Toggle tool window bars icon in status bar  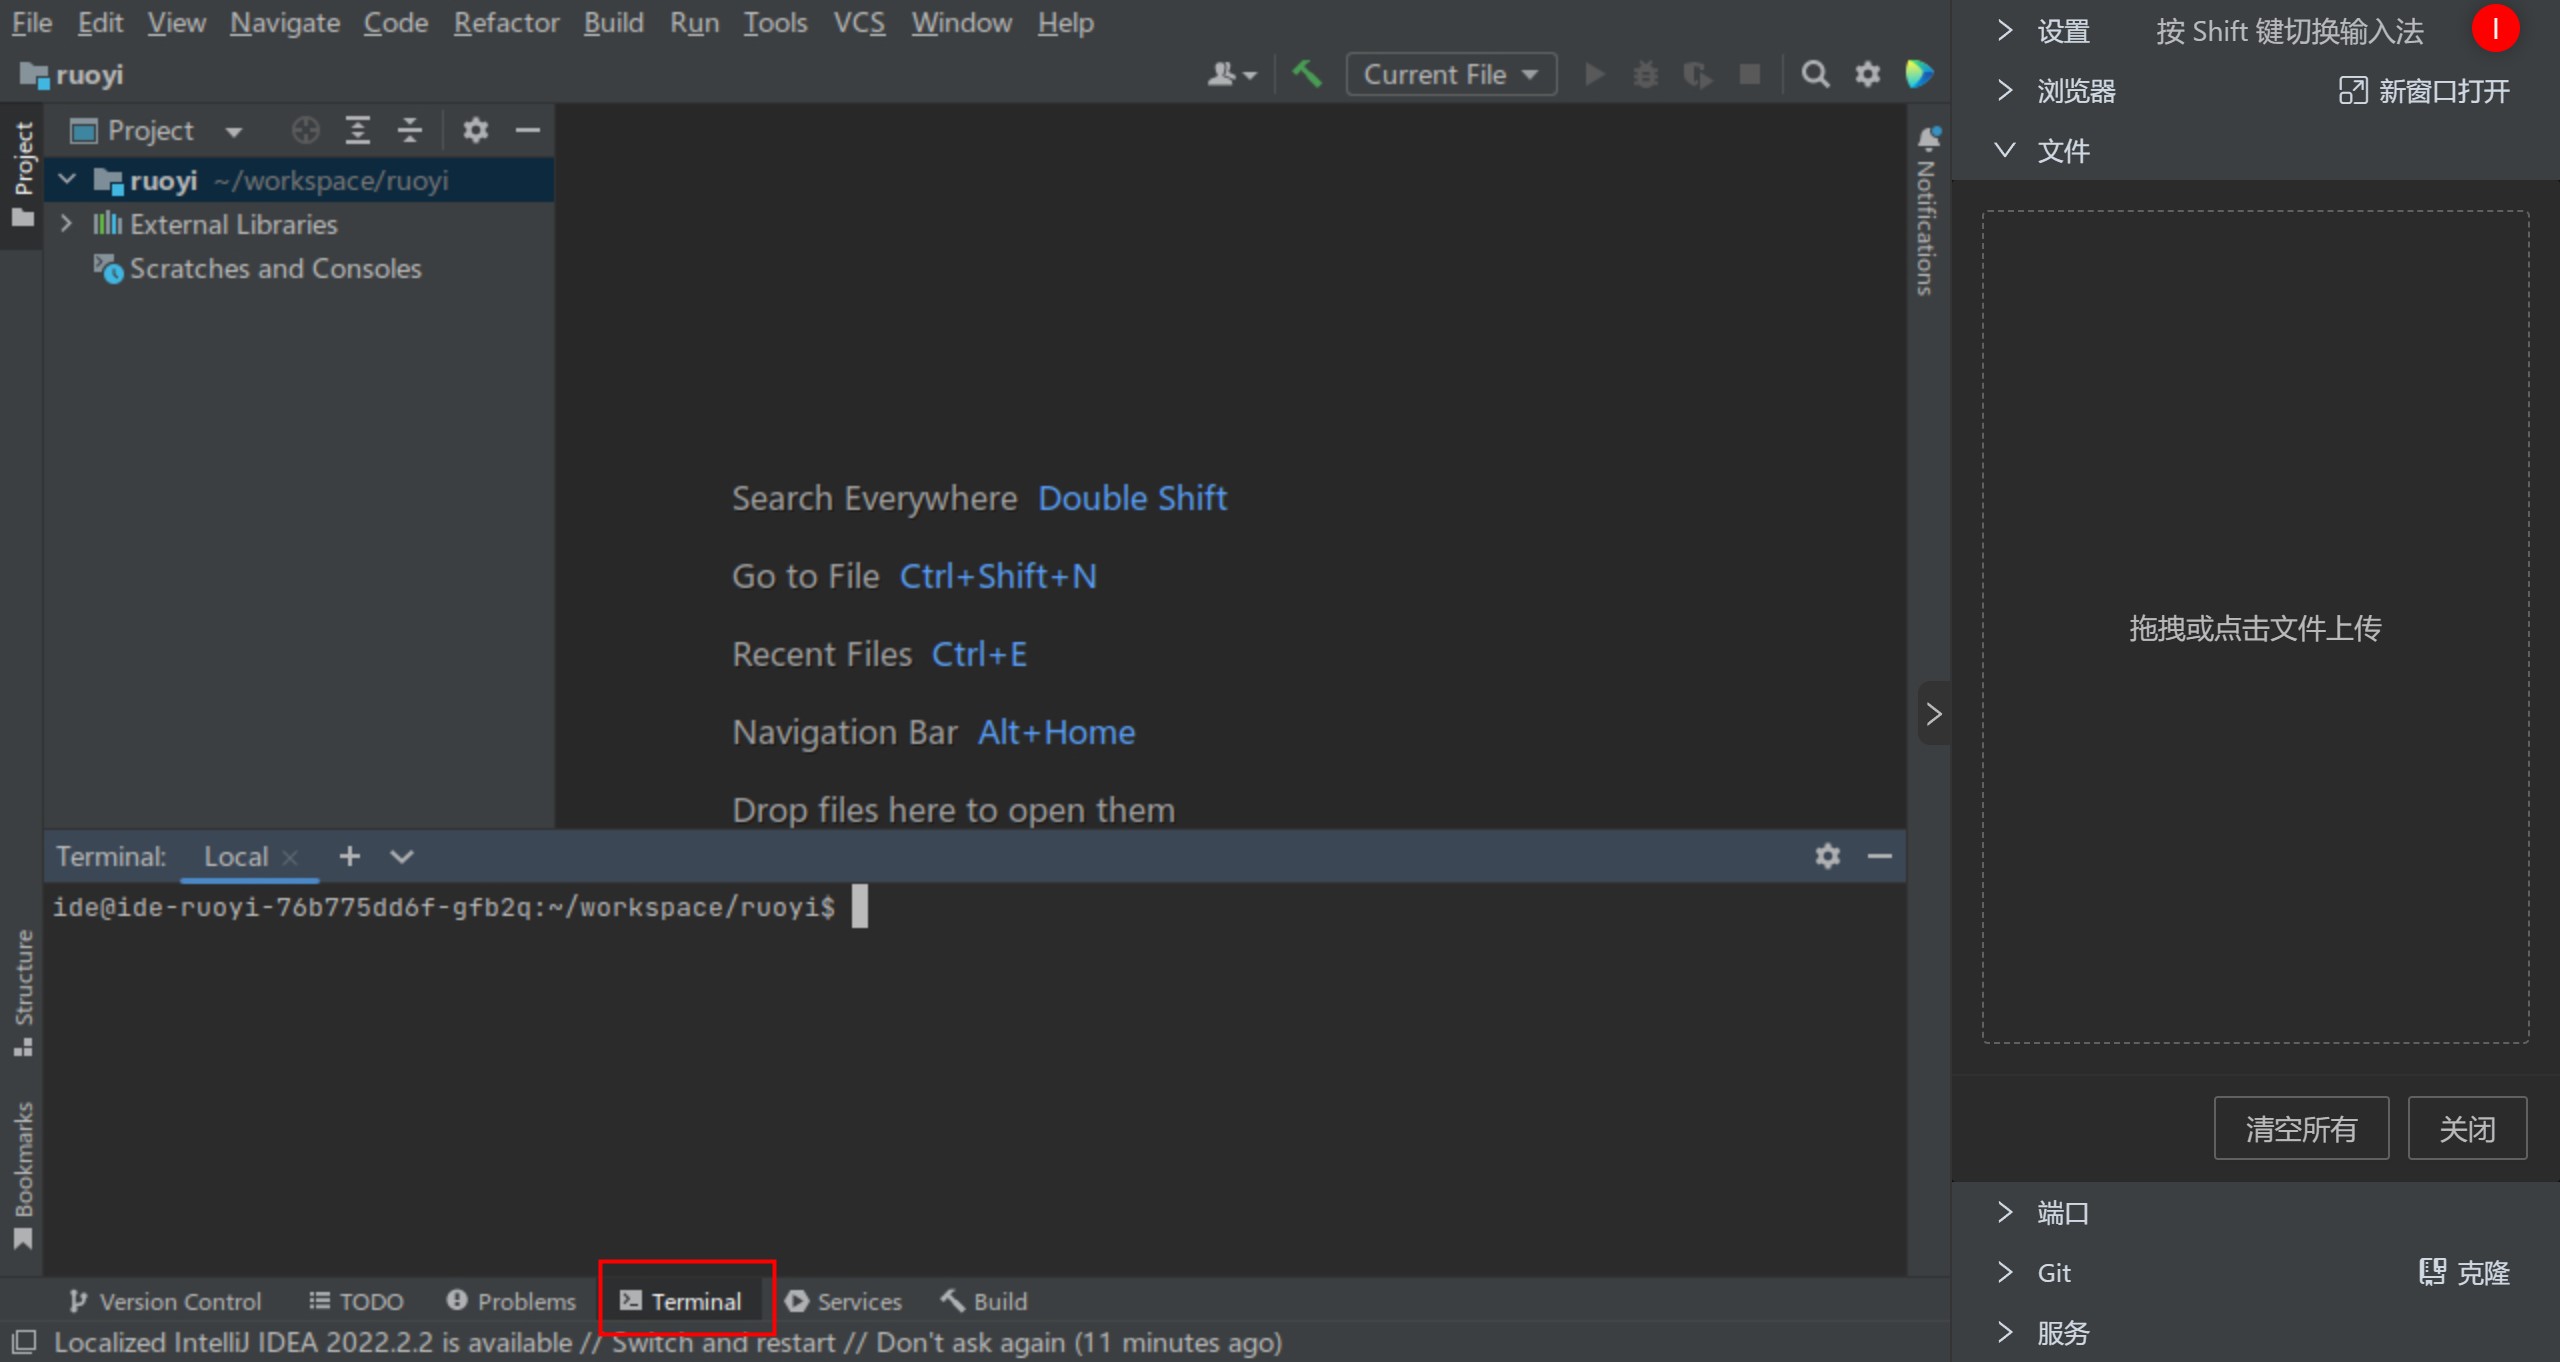[x=23, y=1342]
